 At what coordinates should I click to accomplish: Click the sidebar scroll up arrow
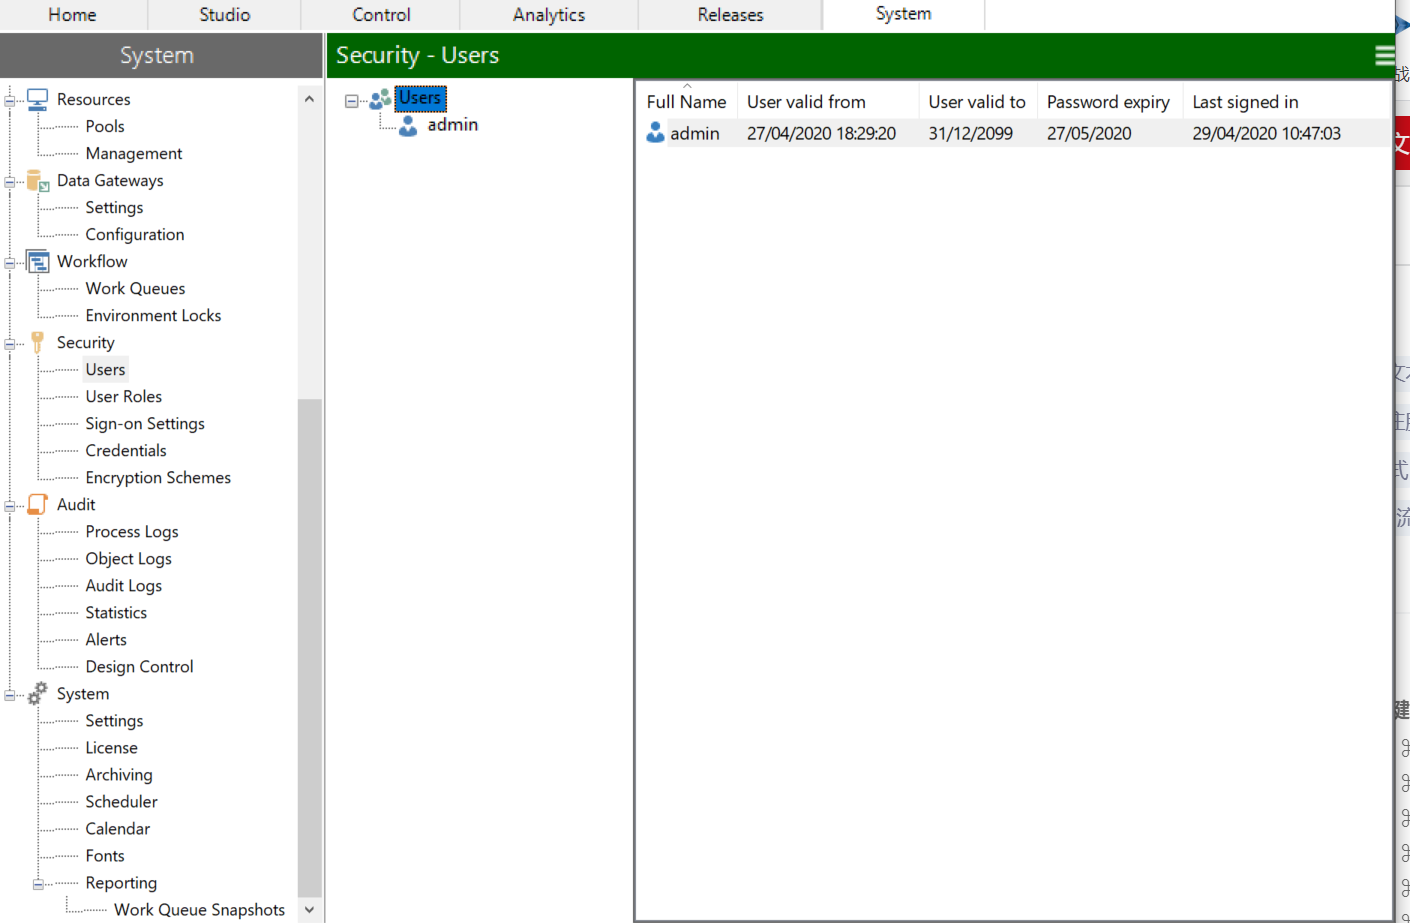click(309, 99)
